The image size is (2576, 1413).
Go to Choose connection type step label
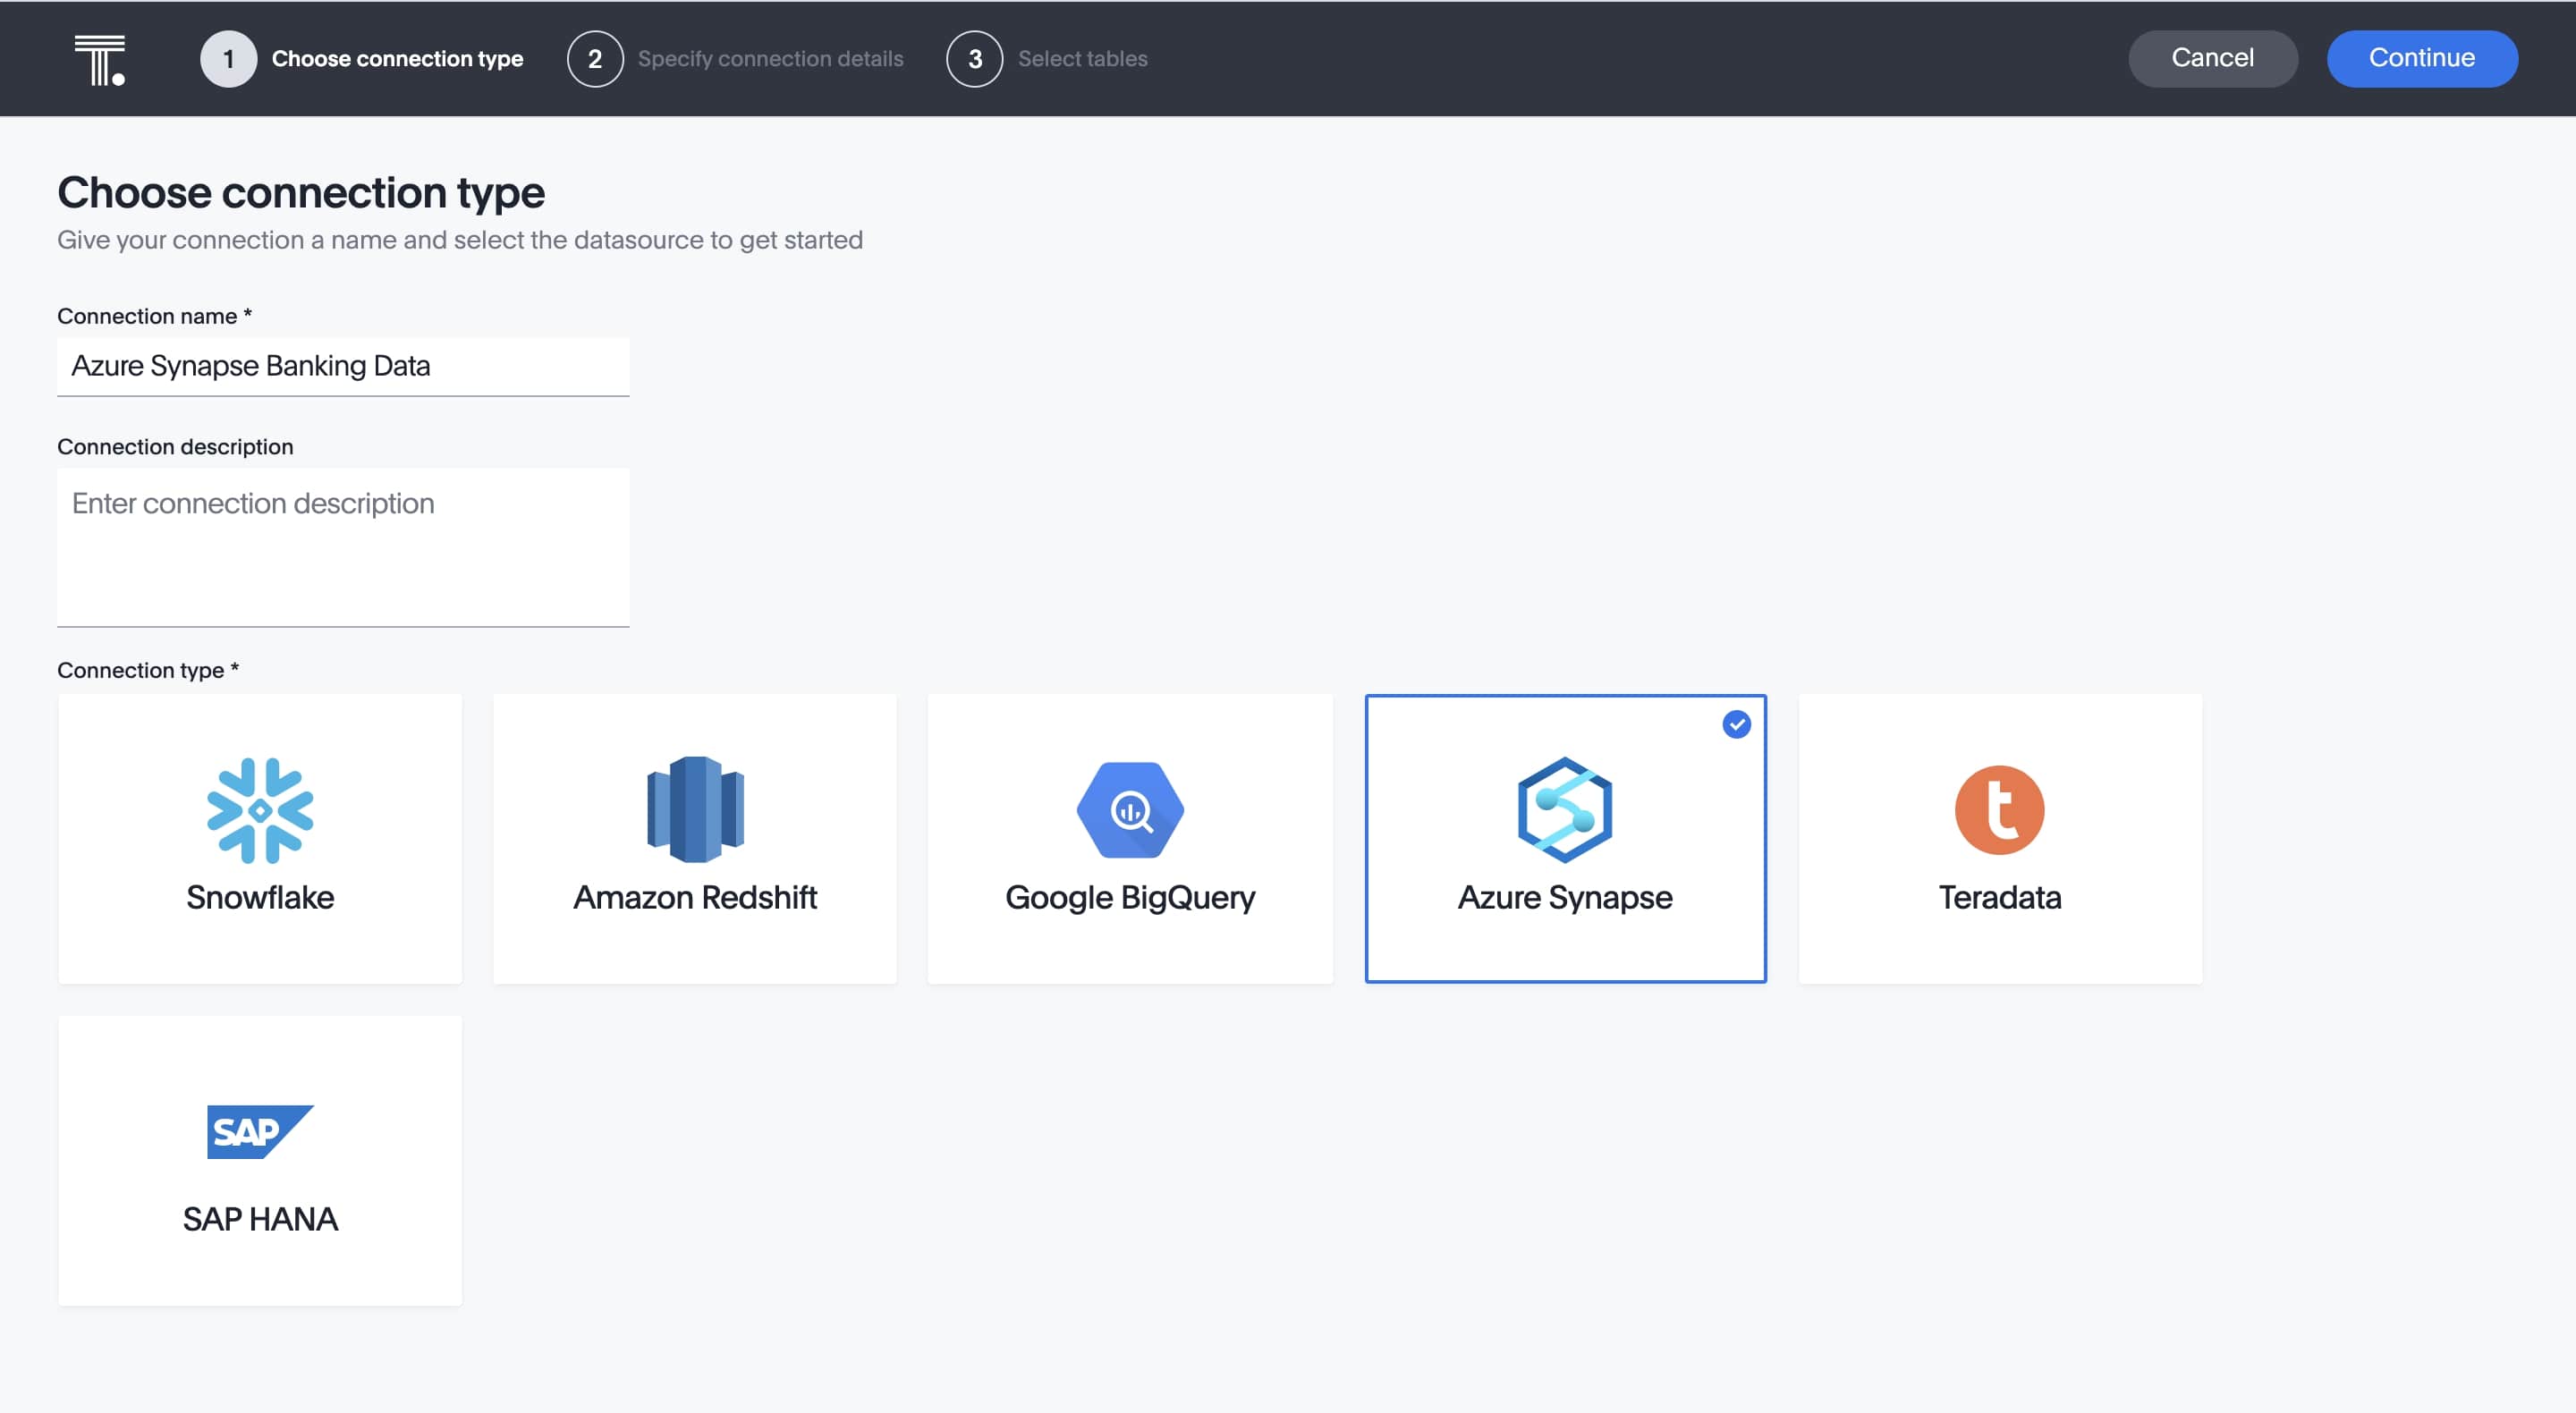tap(397, 59)
